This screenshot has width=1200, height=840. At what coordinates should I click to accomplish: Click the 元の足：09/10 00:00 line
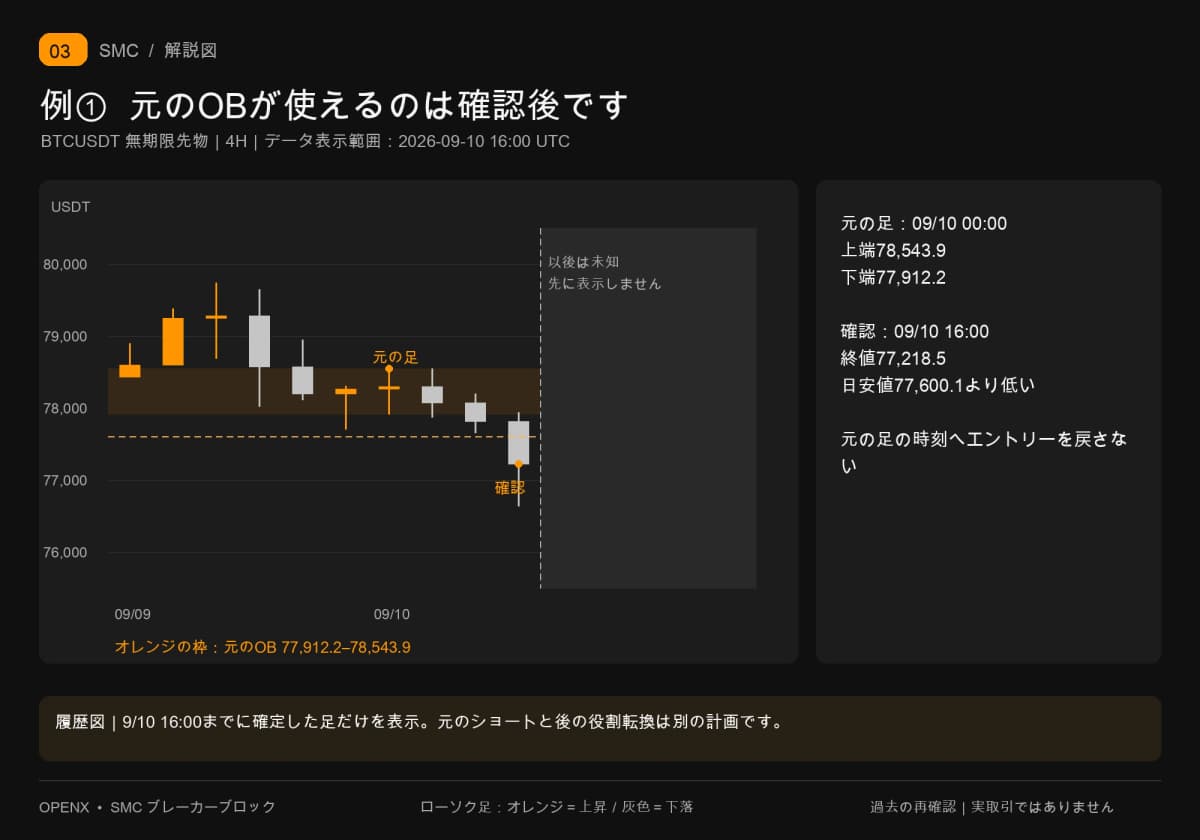[924, 224]
